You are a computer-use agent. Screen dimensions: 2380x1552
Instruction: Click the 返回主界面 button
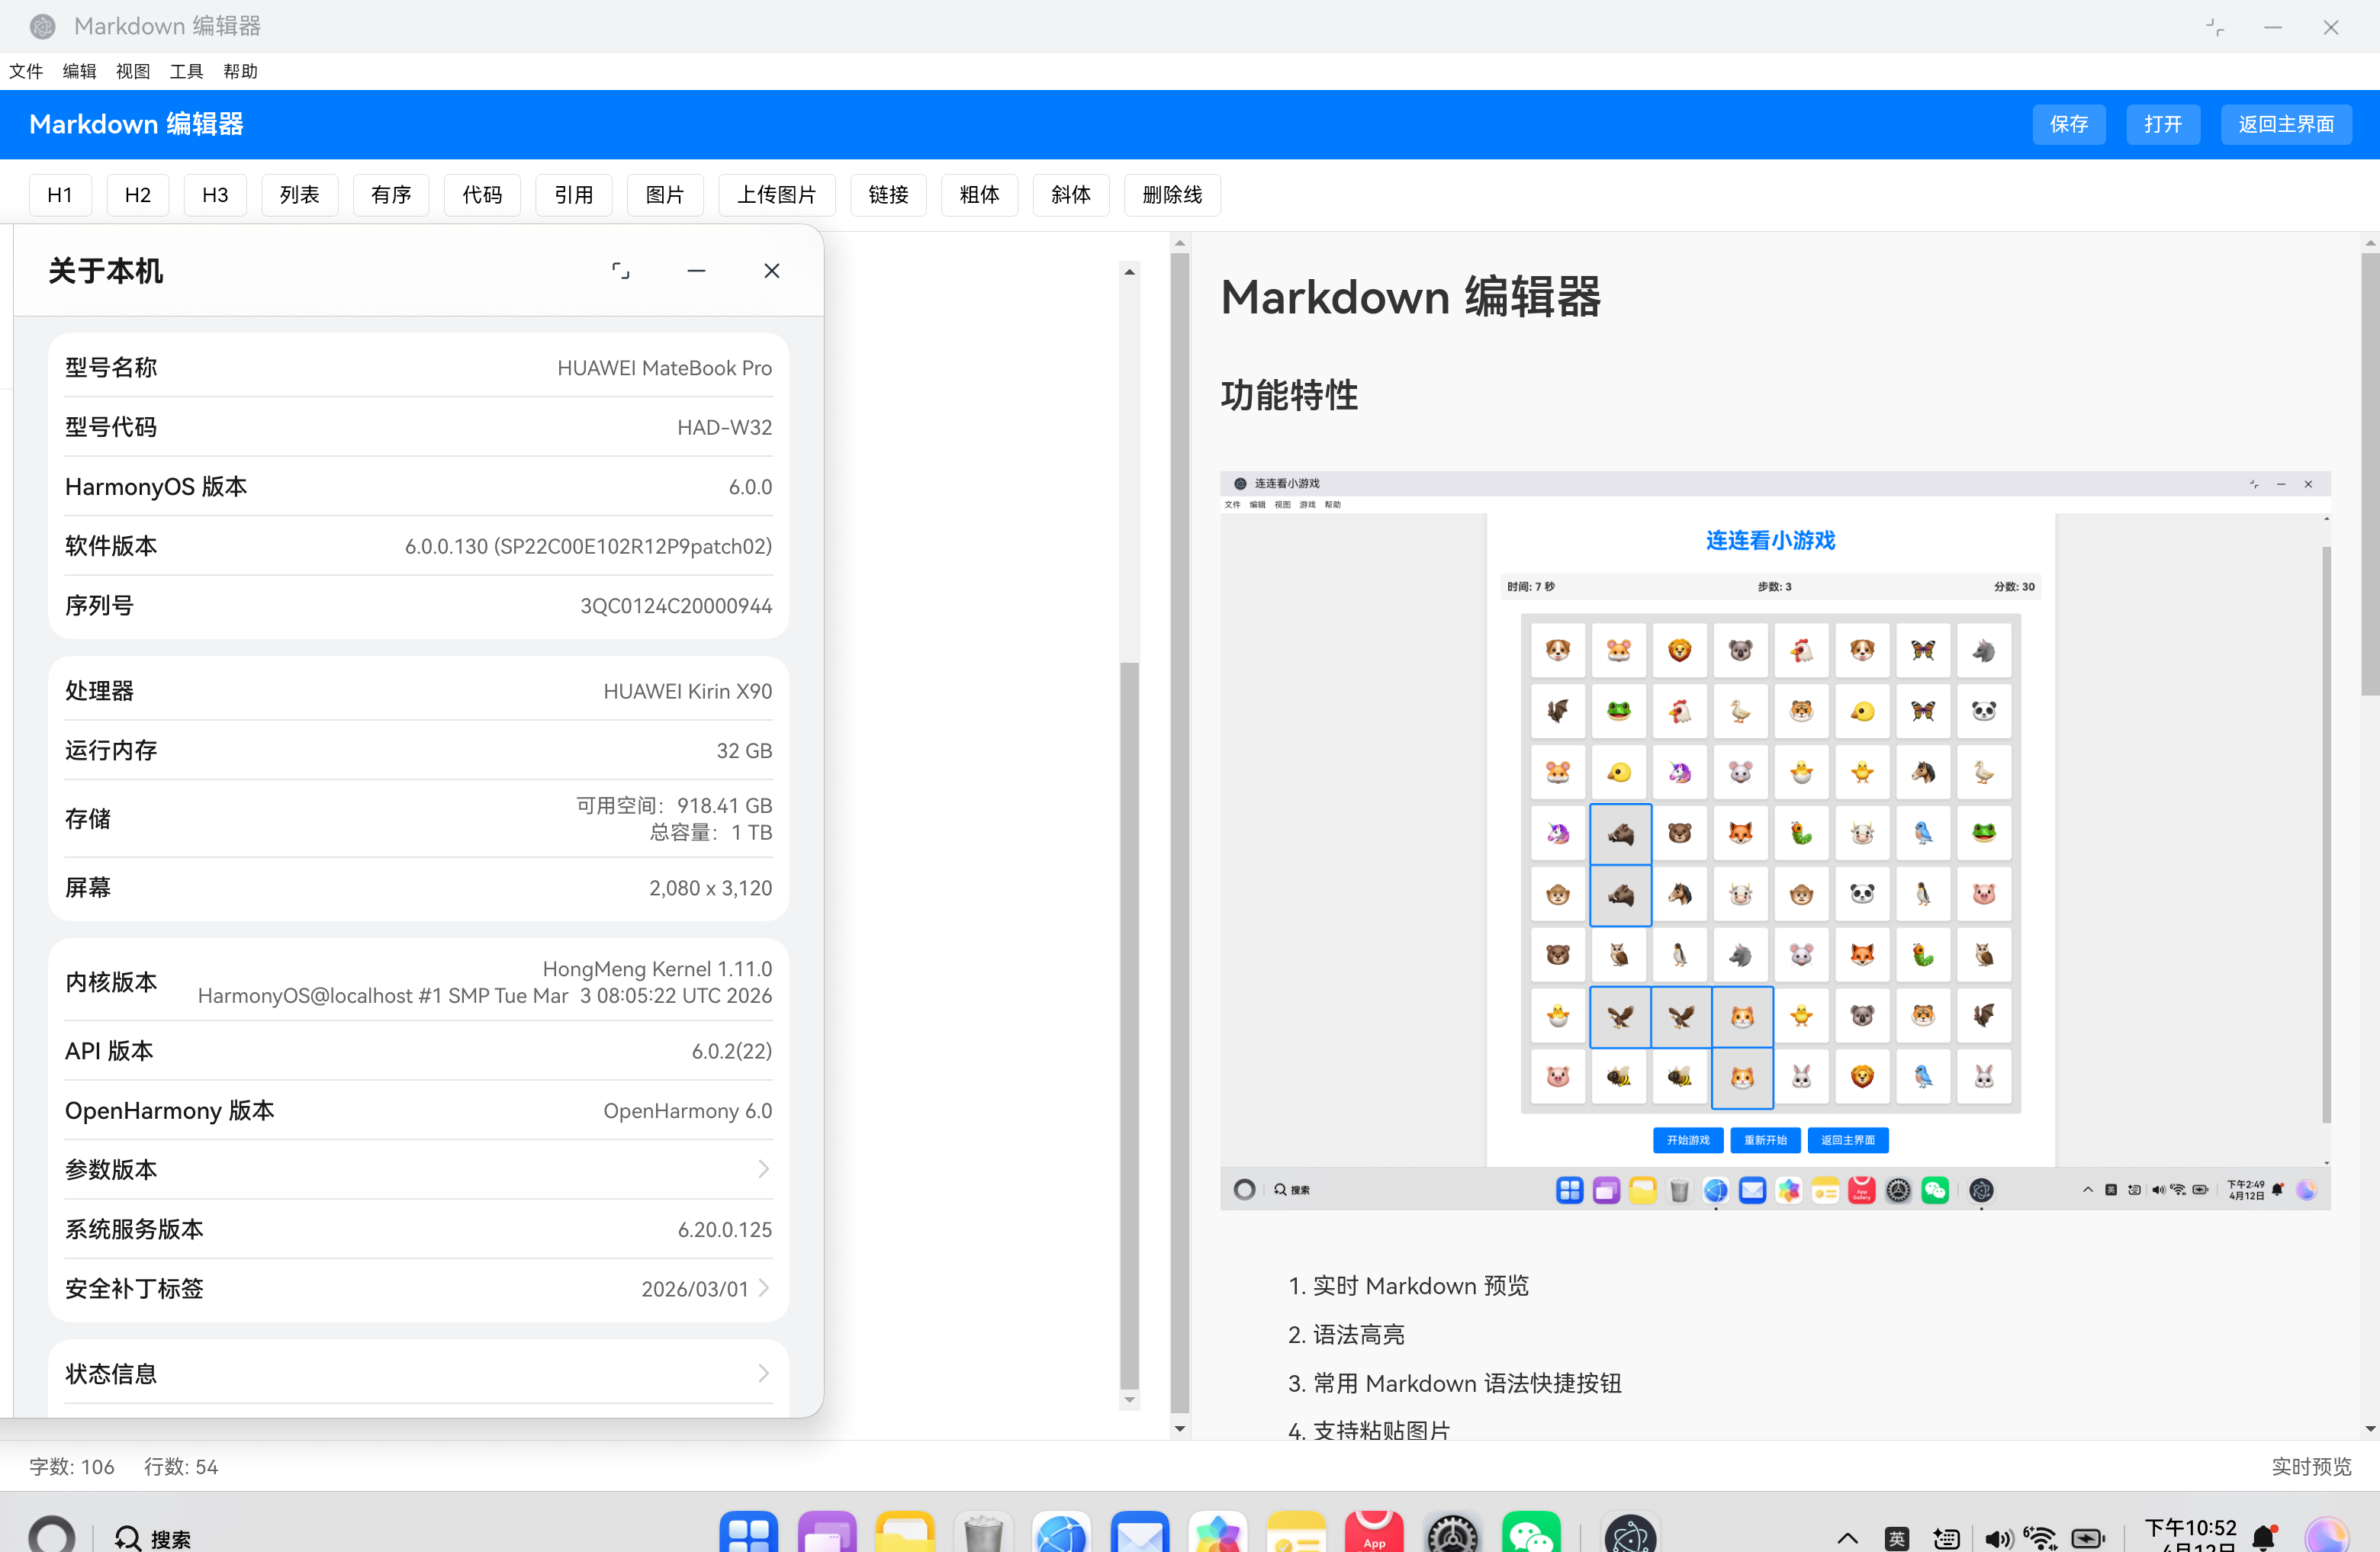tap(2286, 124)
